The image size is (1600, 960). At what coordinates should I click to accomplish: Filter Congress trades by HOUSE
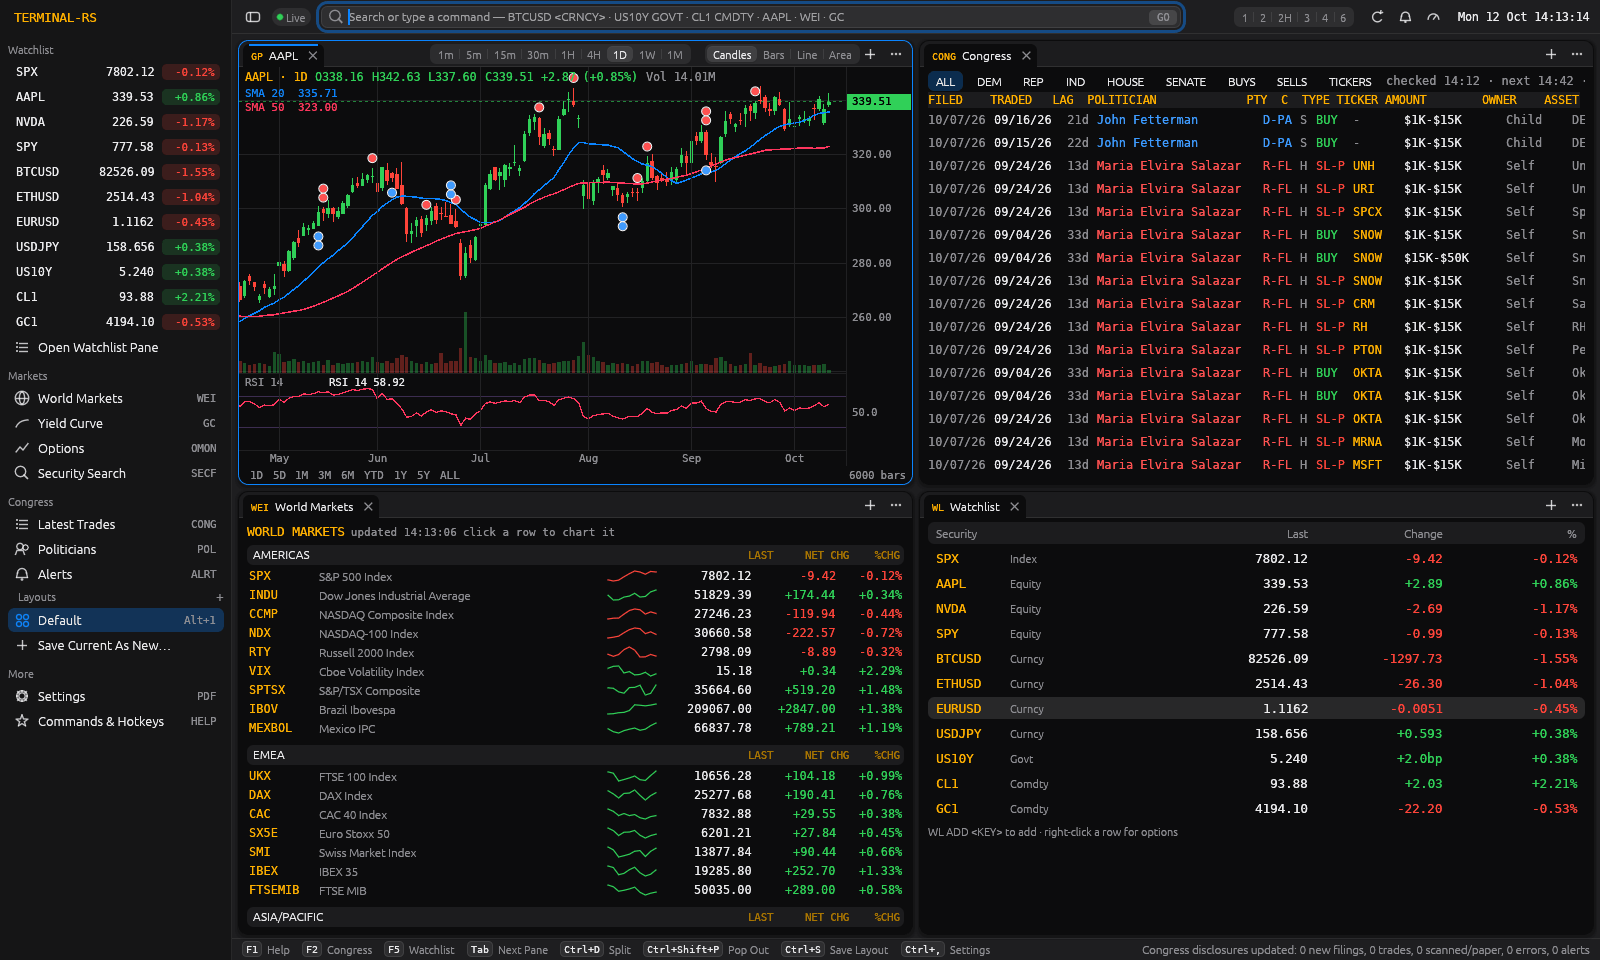[x=1125, y=82]
